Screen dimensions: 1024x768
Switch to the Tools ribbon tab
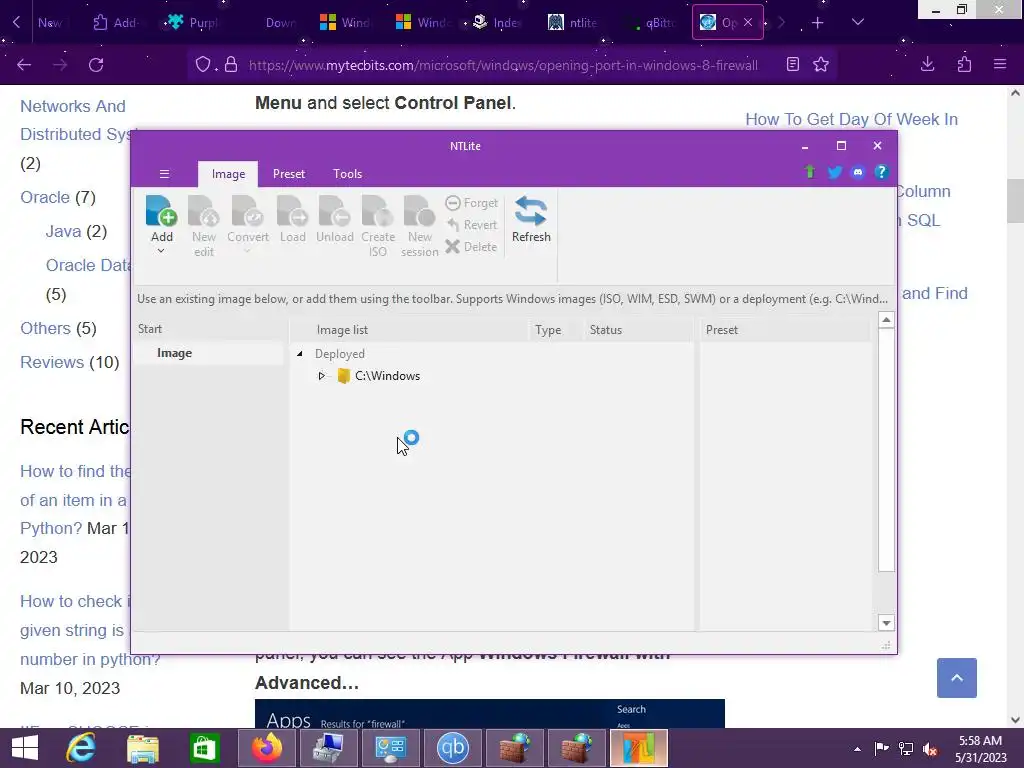pyautogui.click(x=347, y=174)
